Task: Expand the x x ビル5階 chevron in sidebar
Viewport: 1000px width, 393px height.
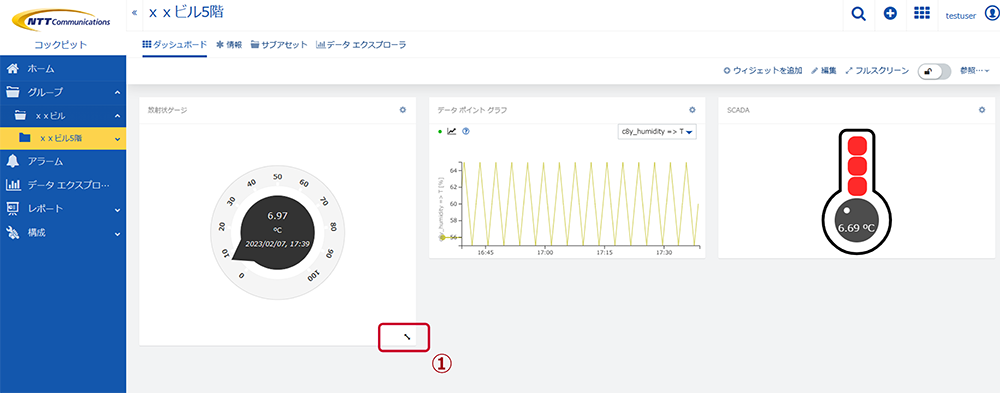Action: [x=117, y=138]
